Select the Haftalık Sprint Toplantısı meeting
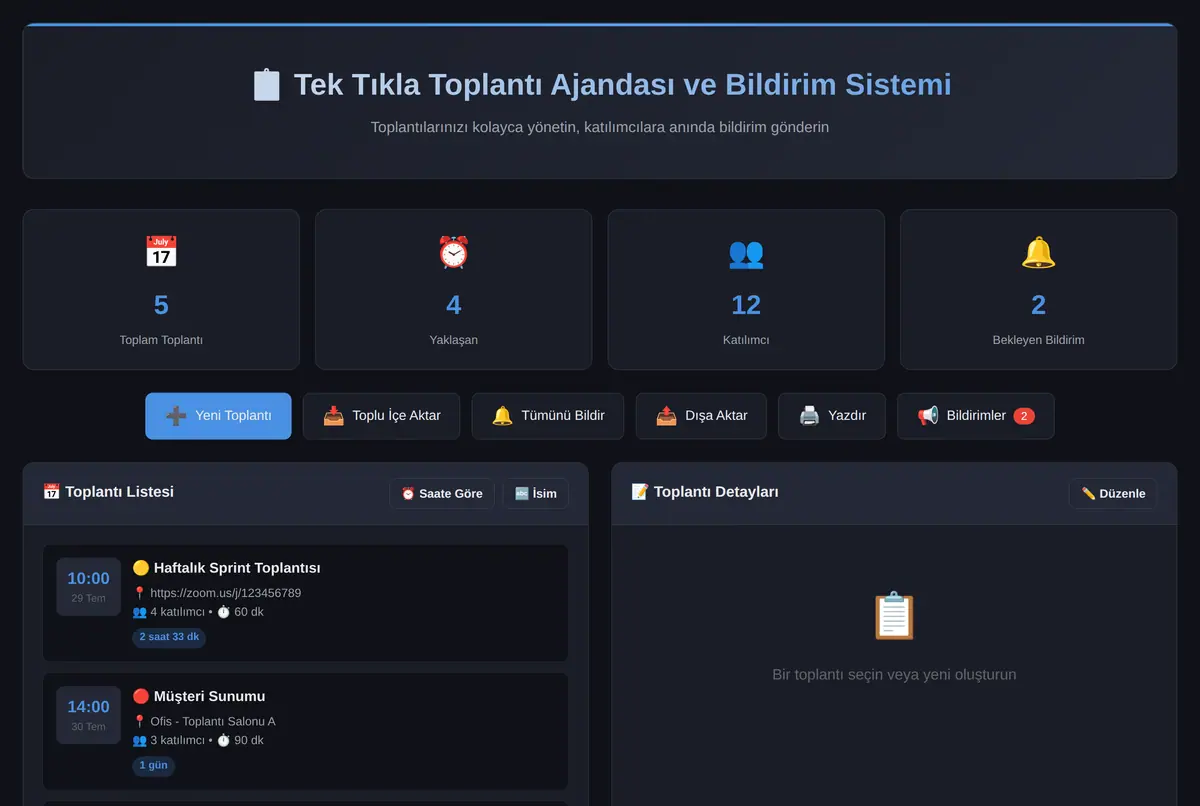The image size is (1200, 806). point(305,603)
